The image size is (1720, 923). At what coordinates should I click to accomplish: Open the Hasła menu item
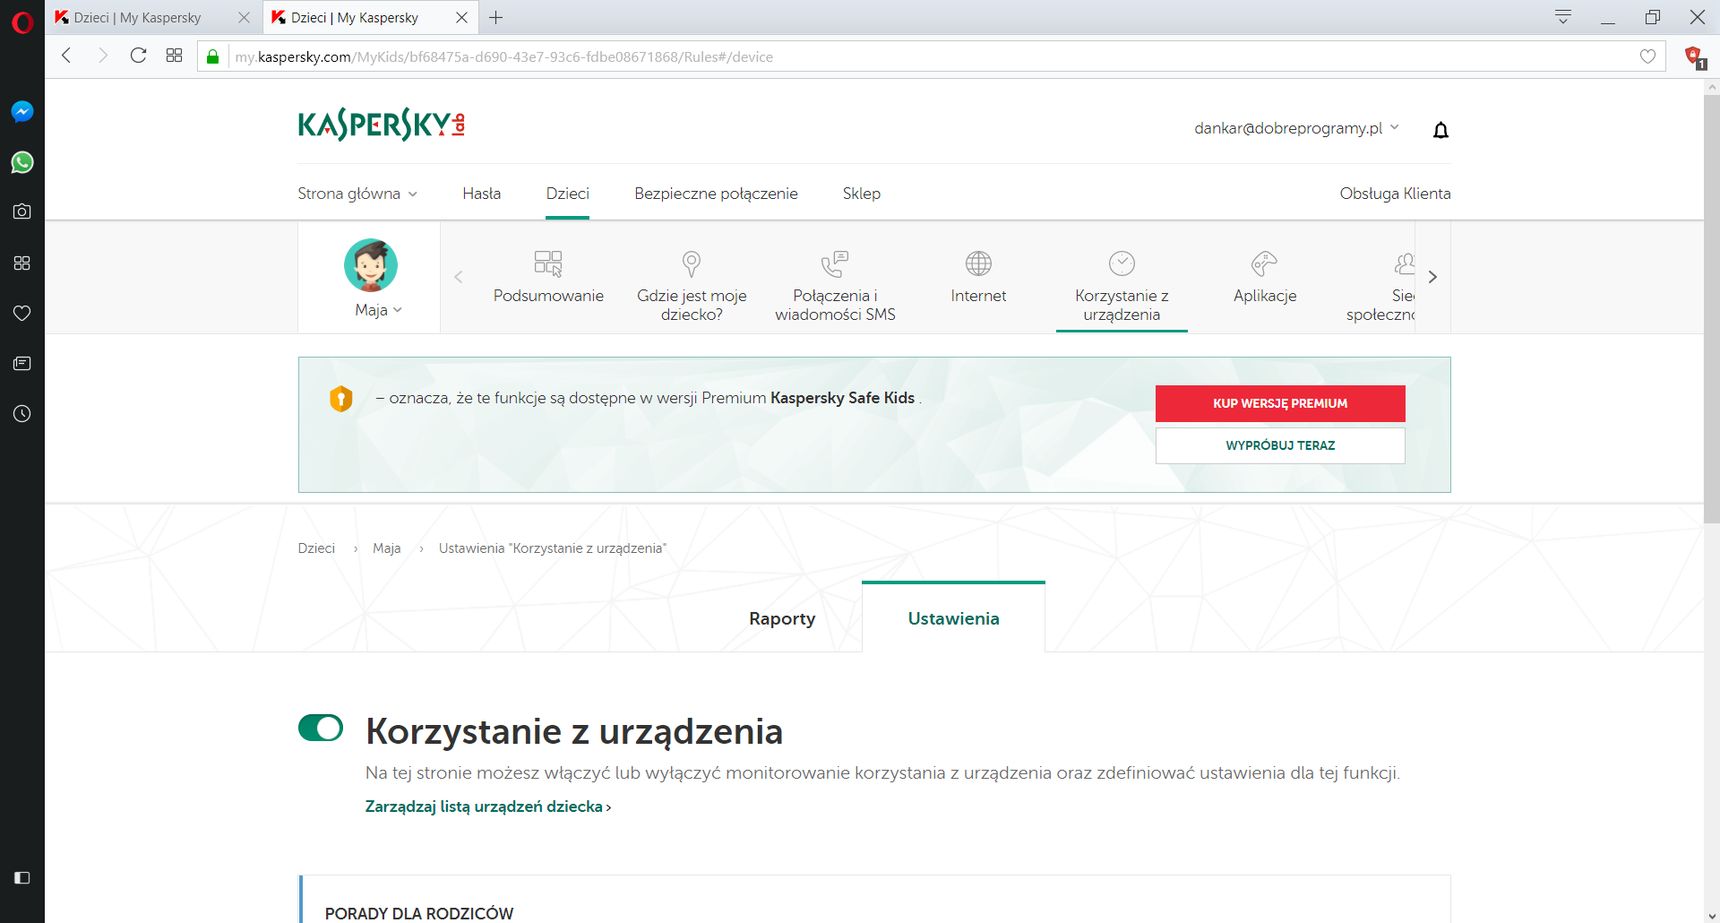coord(482,194)
